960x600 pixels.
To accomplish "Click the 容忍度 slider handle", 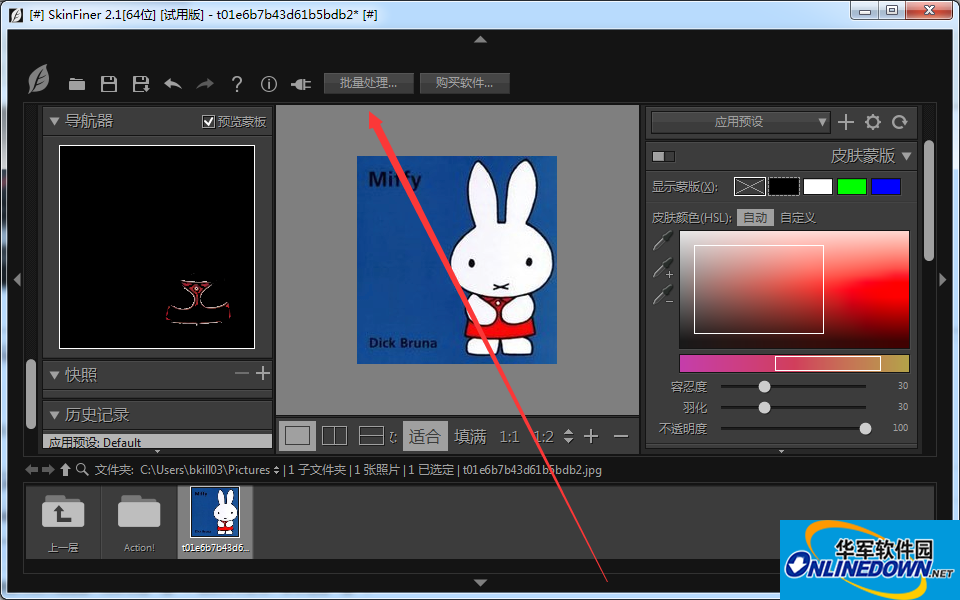I will 765,387.
